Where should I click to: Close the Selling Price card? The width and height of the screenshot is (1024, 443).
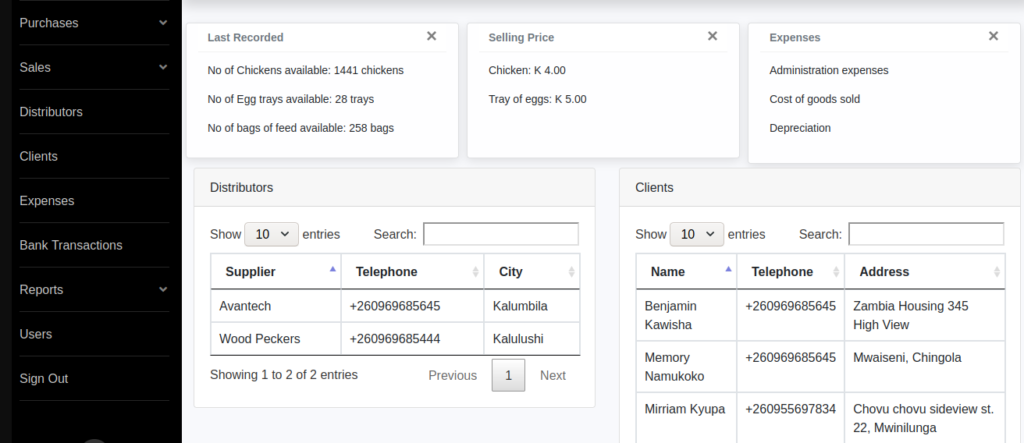712,36
